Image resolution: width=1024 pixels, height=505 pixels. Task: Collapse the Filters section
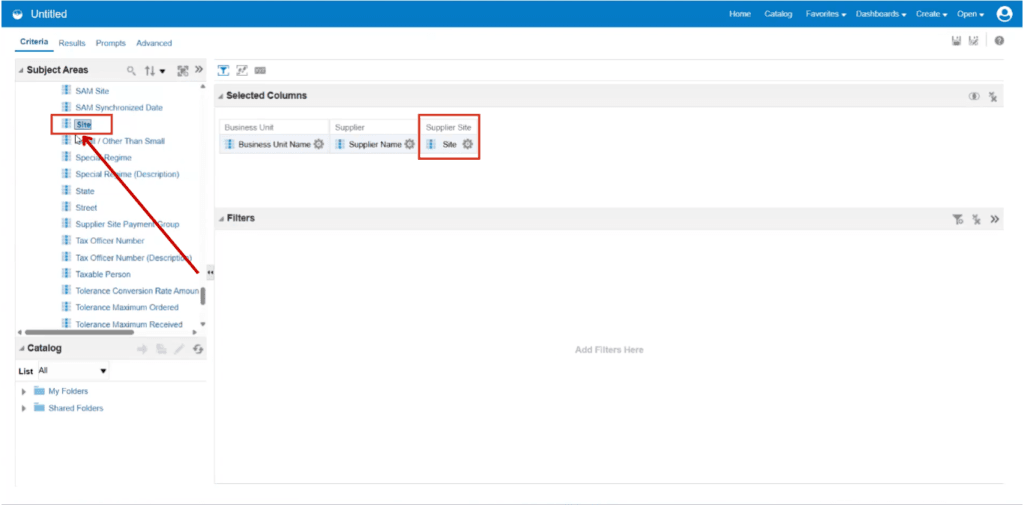(221, 219)
